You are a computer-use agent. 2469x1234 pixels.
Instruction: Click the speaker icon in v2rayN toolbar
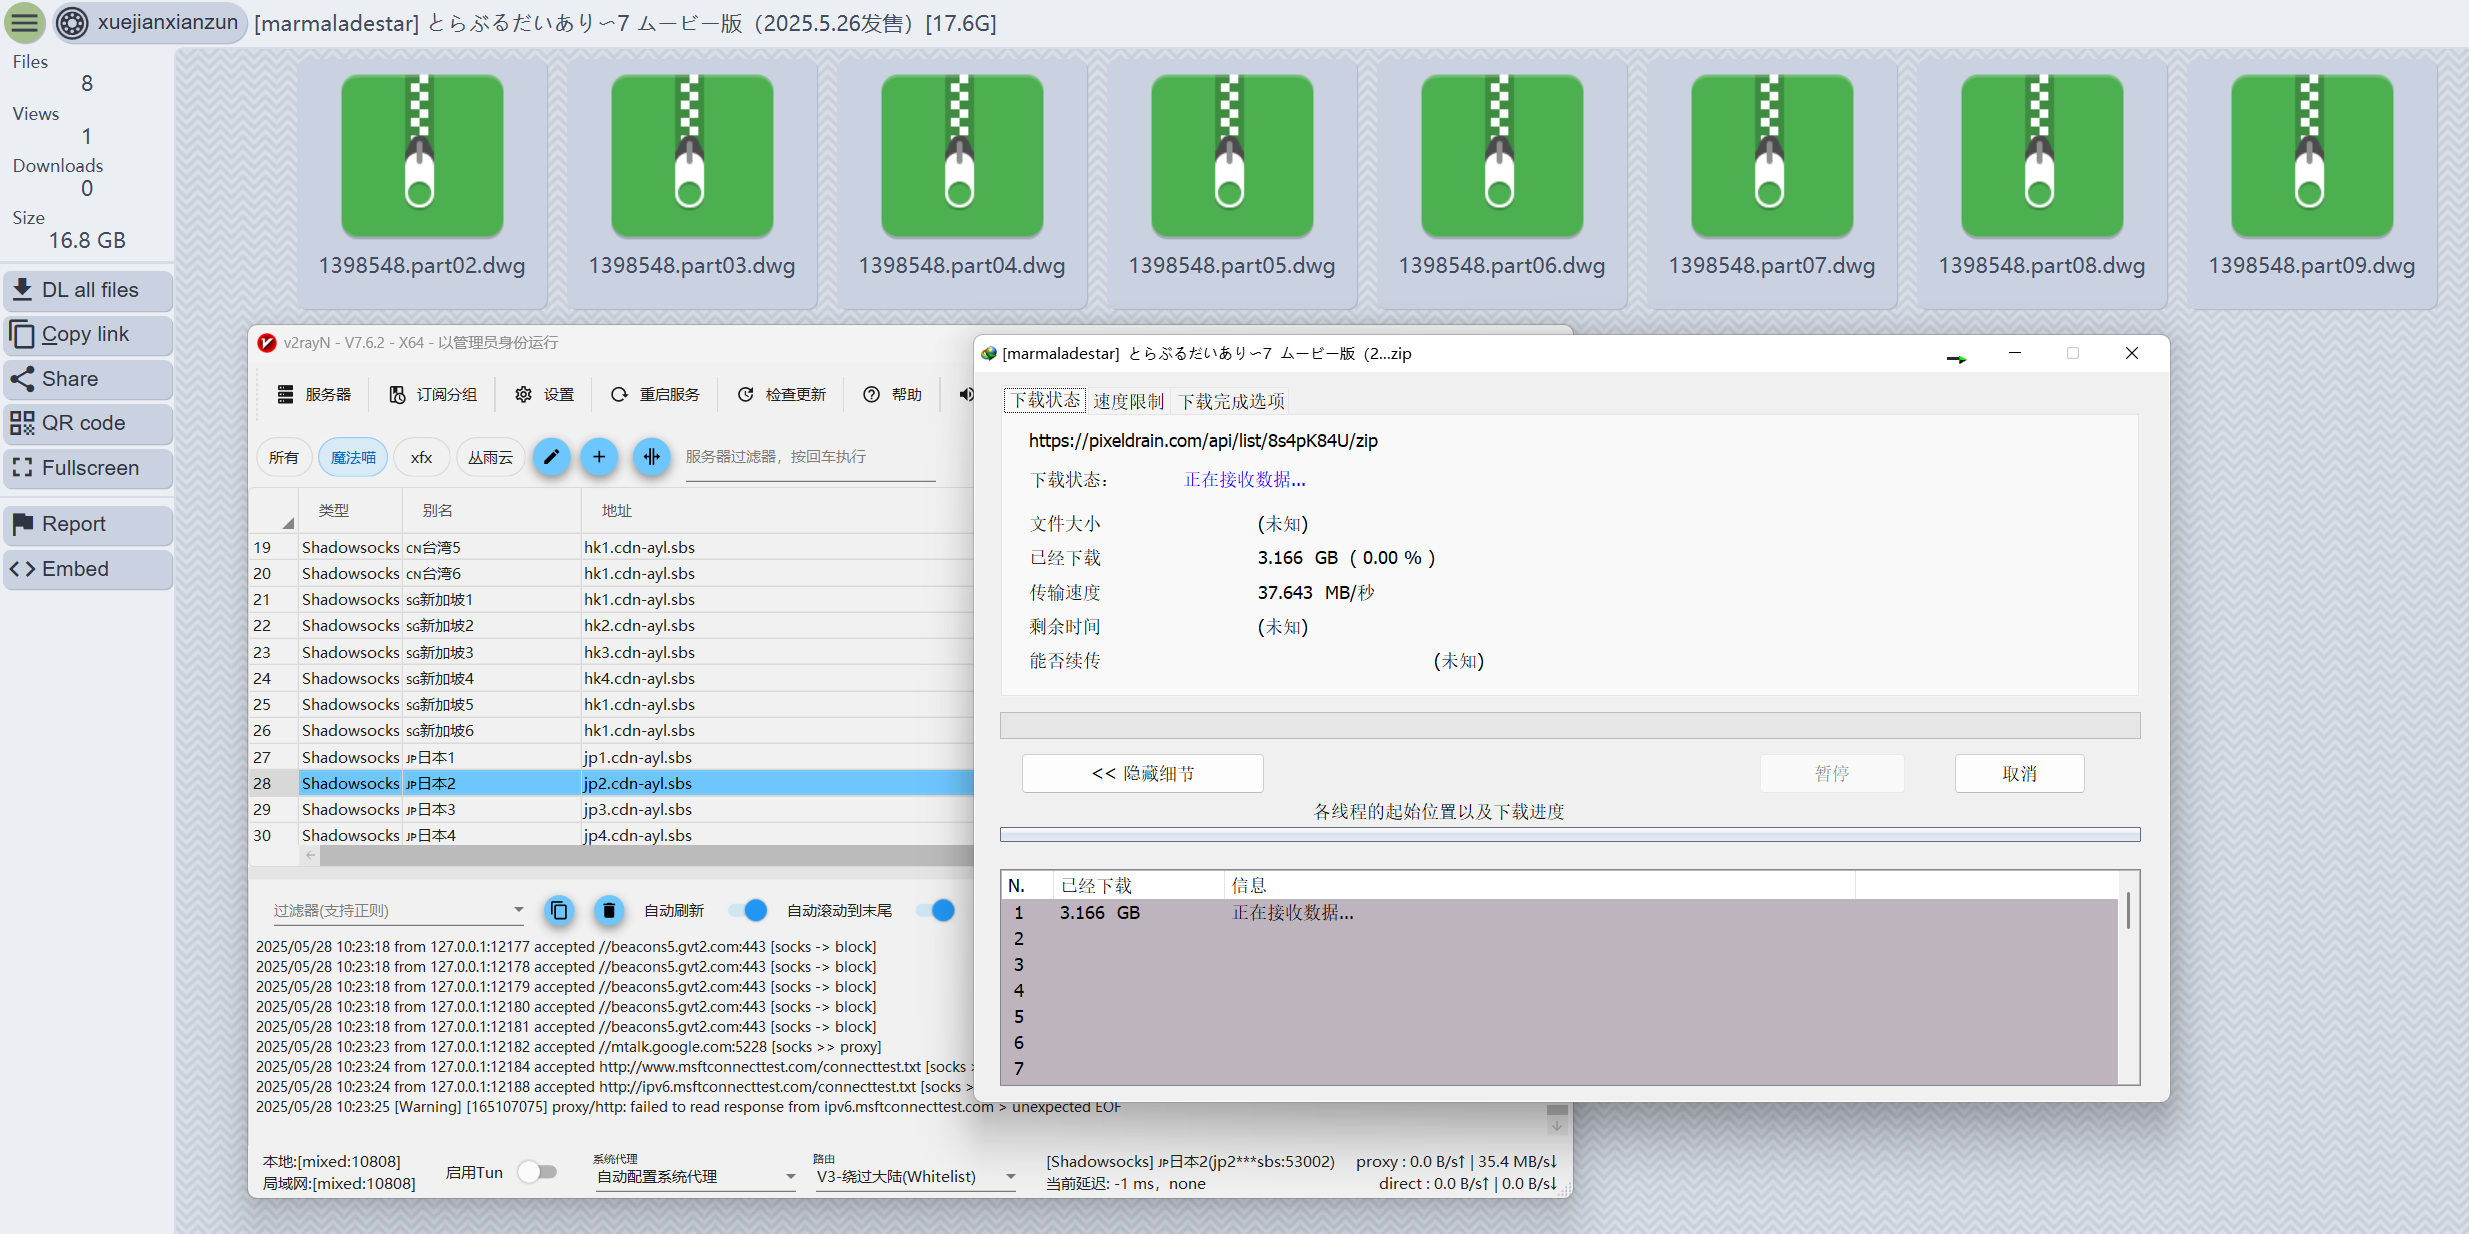pos(965,394)
